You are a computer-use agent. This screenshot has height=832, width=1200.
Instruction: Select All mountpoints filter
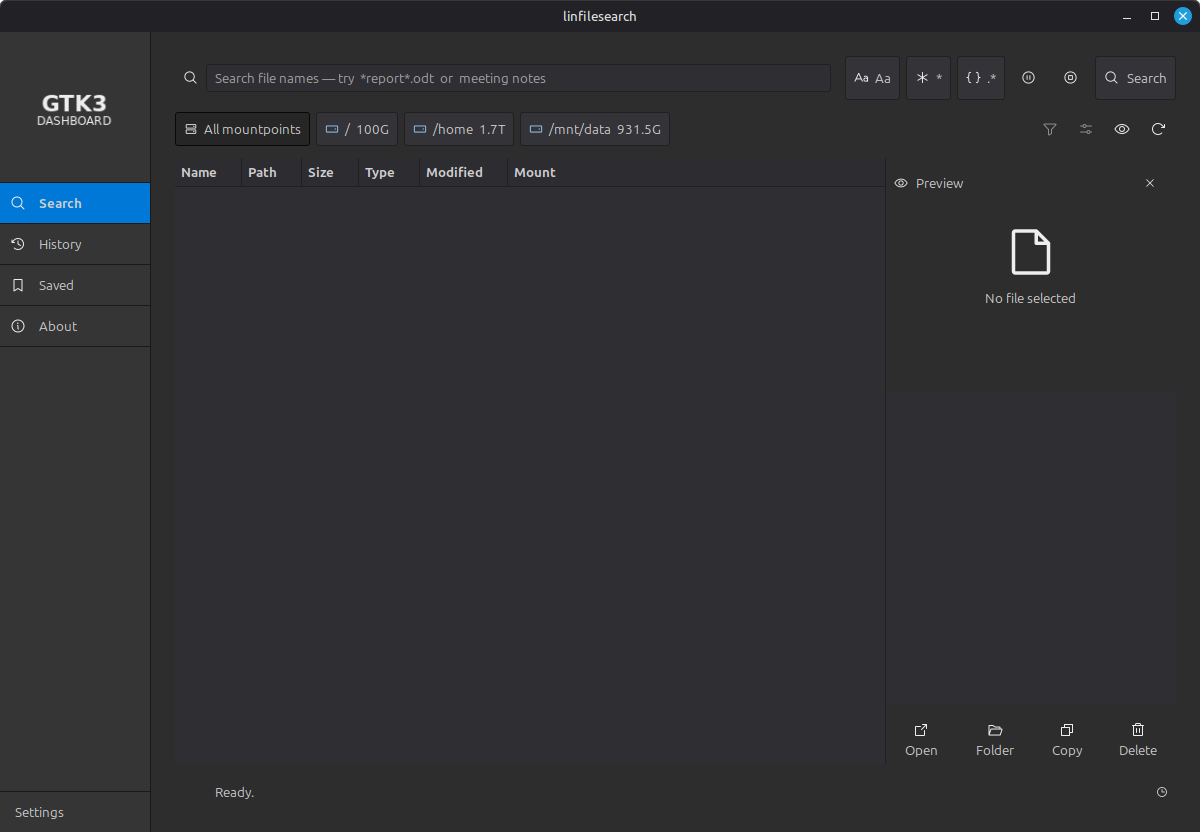[x=242, y=129]
